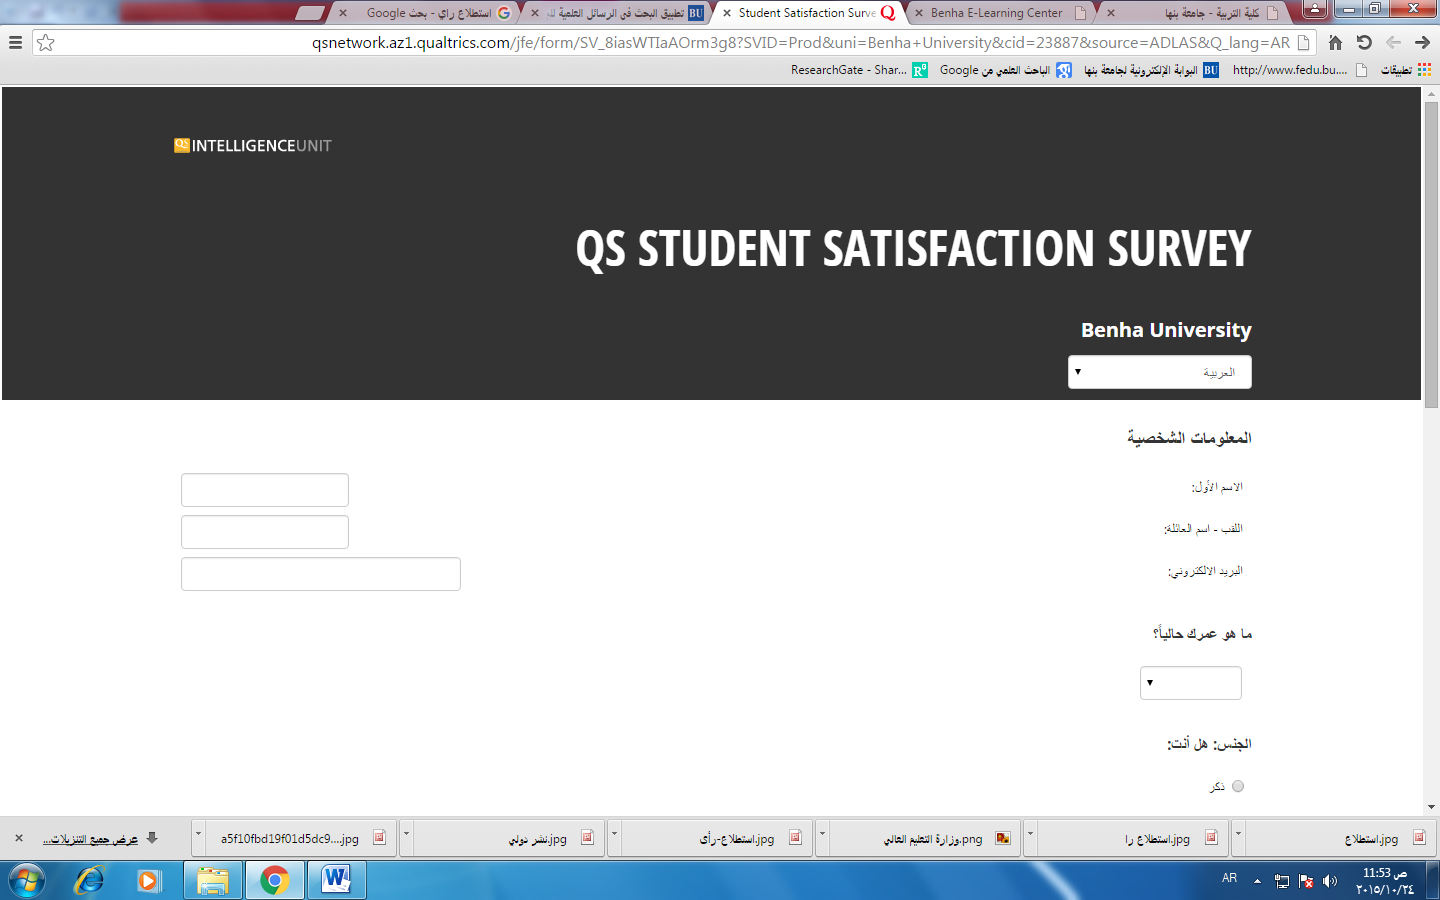Click the Home toolbar icon
The image size is (1440, 900).
(1335, 43)
